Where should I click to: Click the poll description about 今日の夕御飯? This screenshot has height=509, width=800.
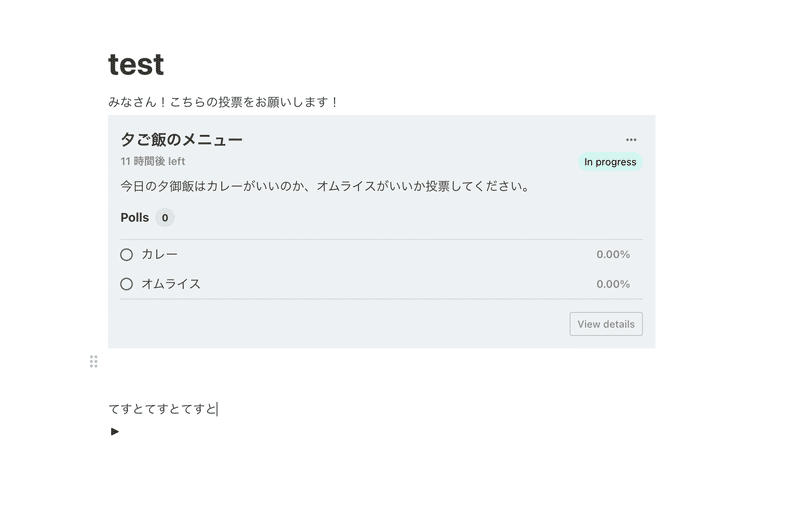click(326, 186)
